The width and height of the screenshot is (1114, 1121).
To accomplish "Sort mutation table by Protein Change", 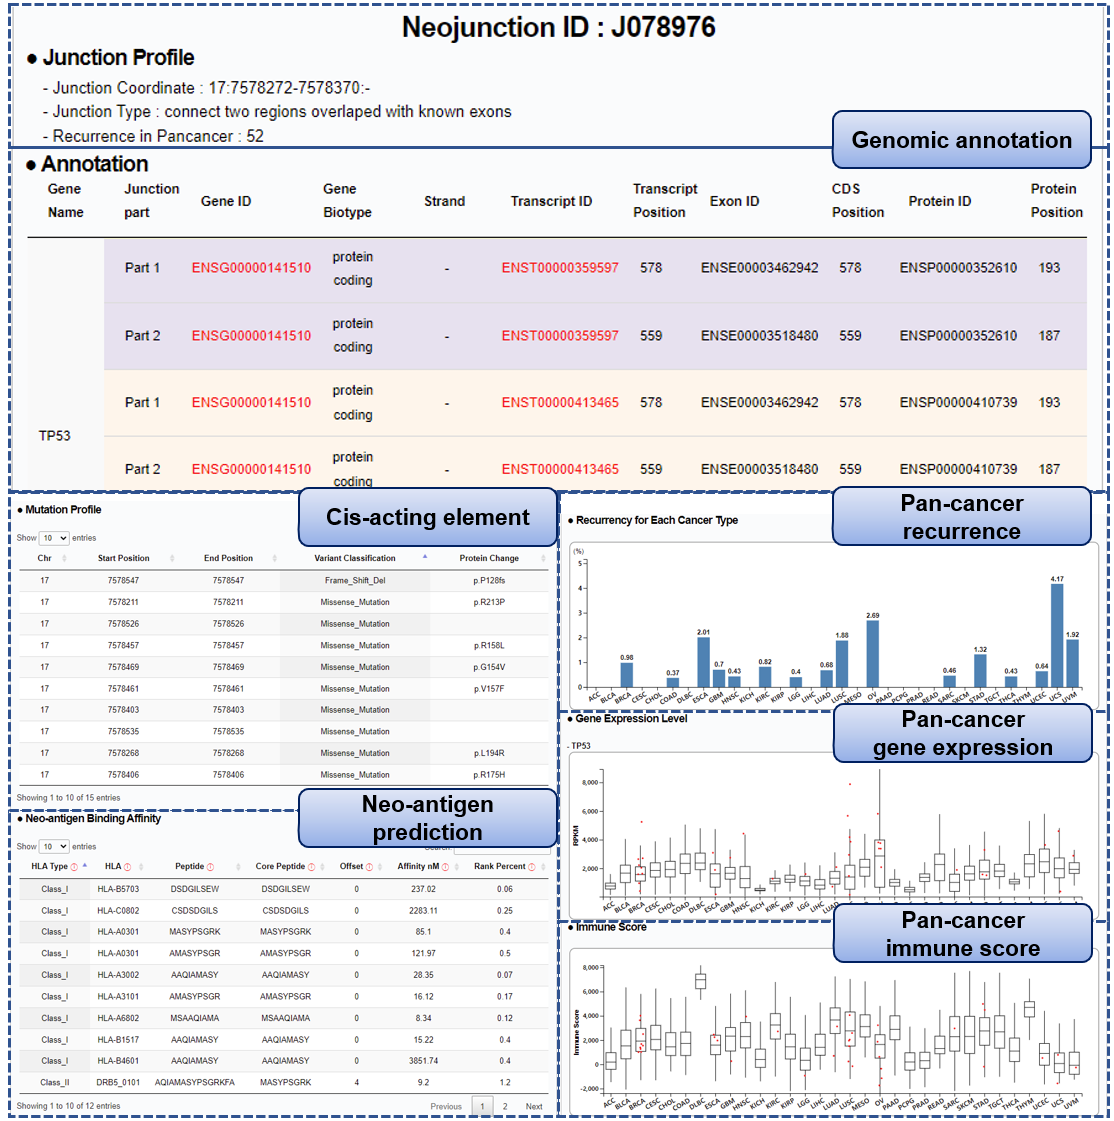I will pos(543,559).
